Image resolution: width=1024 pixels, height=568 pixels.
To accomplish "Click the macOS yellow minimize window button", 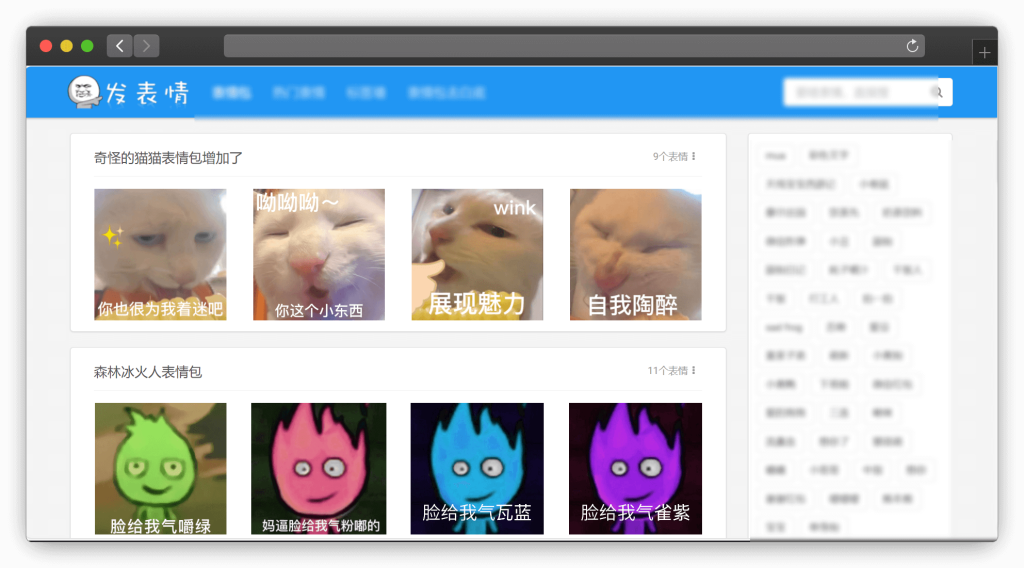I will (67, 46).
